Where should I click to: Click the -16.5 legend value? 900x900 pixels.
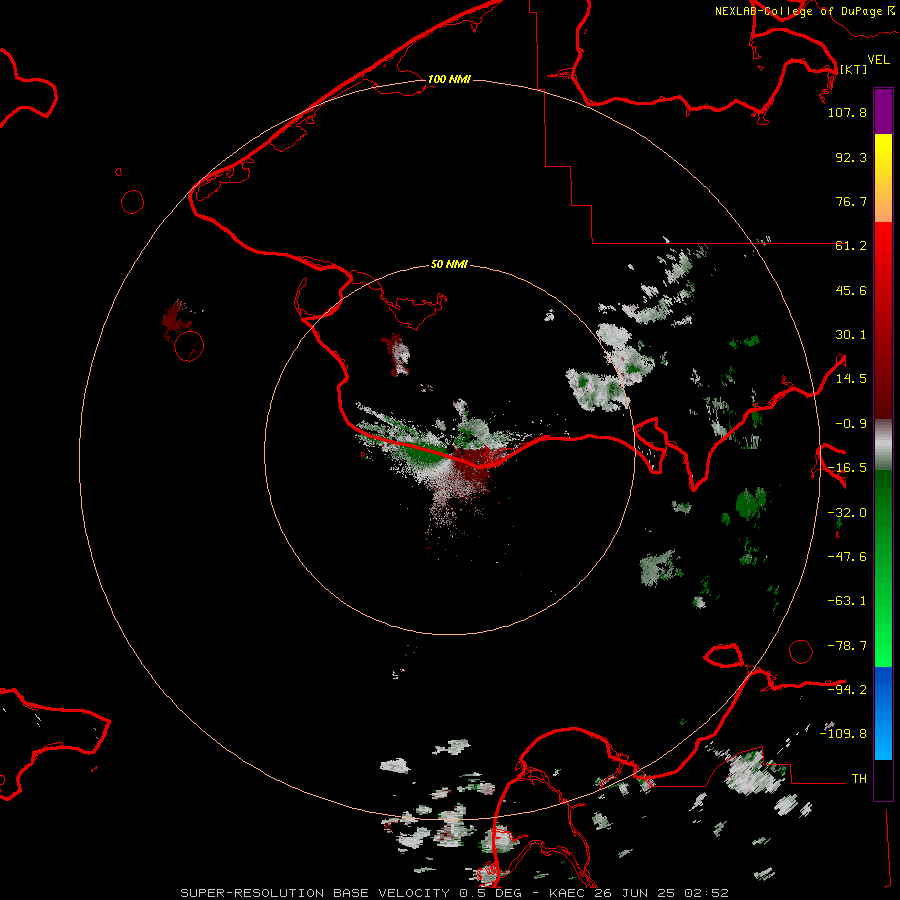coord(847,468)
